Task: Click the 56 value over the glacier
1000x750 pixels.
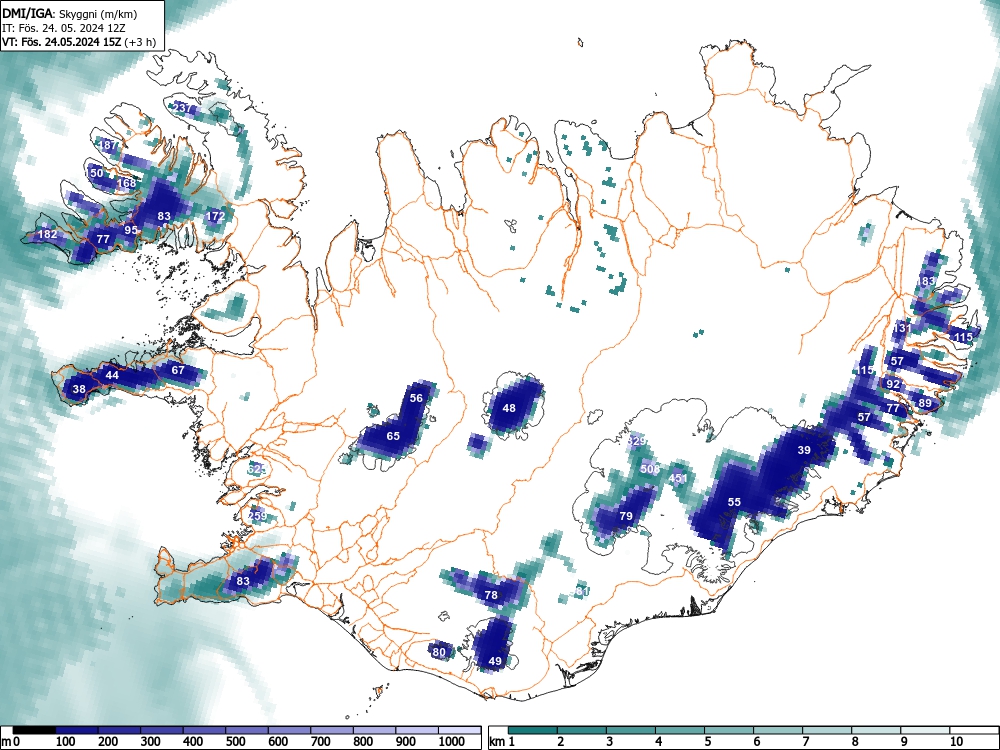Action: coord(416,398)
